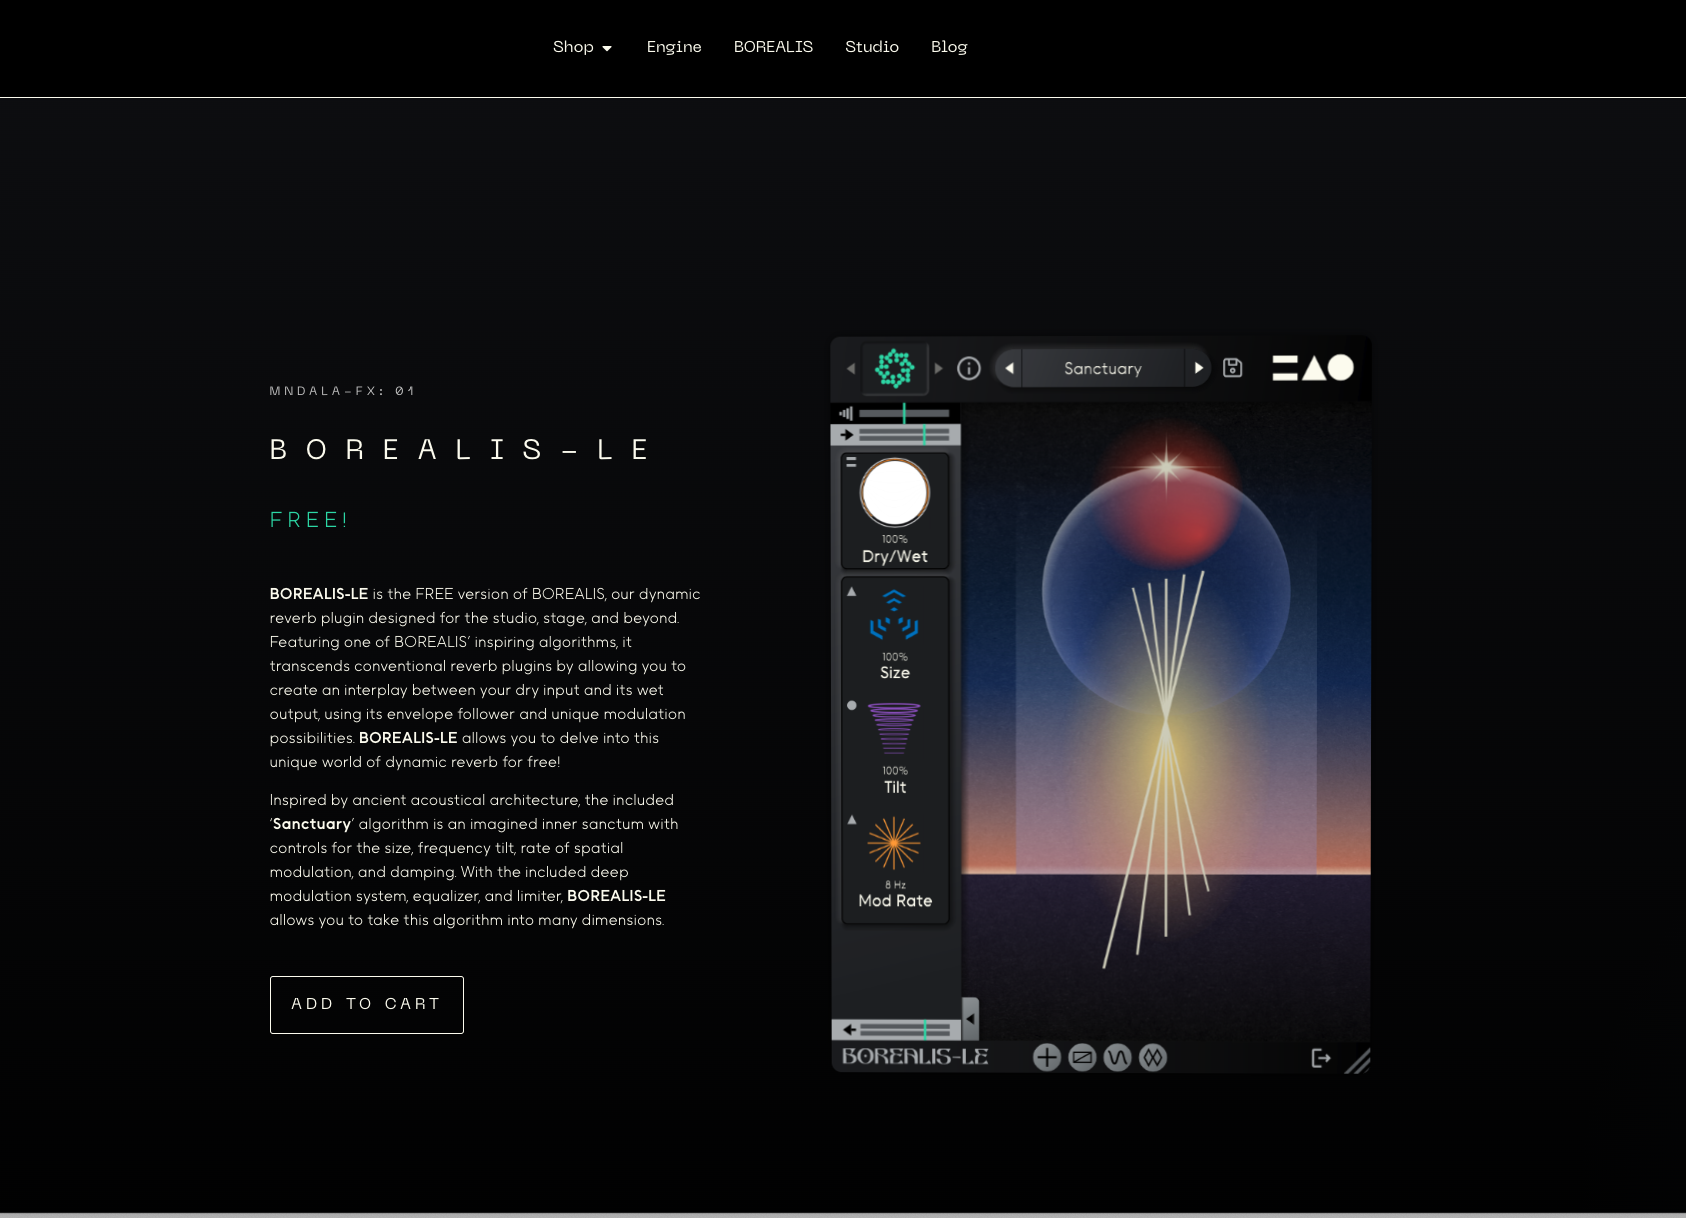Viewport: 1686px width, 1218px height.
Task: Save preset with the floppy disk icon
Action: point(1233,368)
